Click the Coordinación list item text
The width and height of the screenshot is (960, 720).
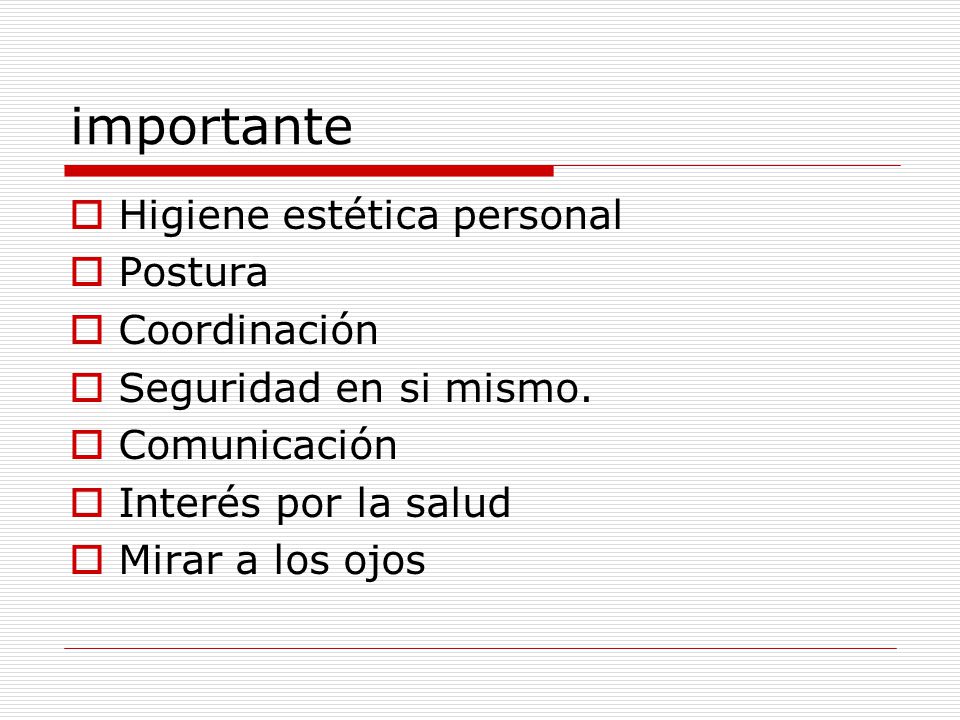[x=249, y=329]
